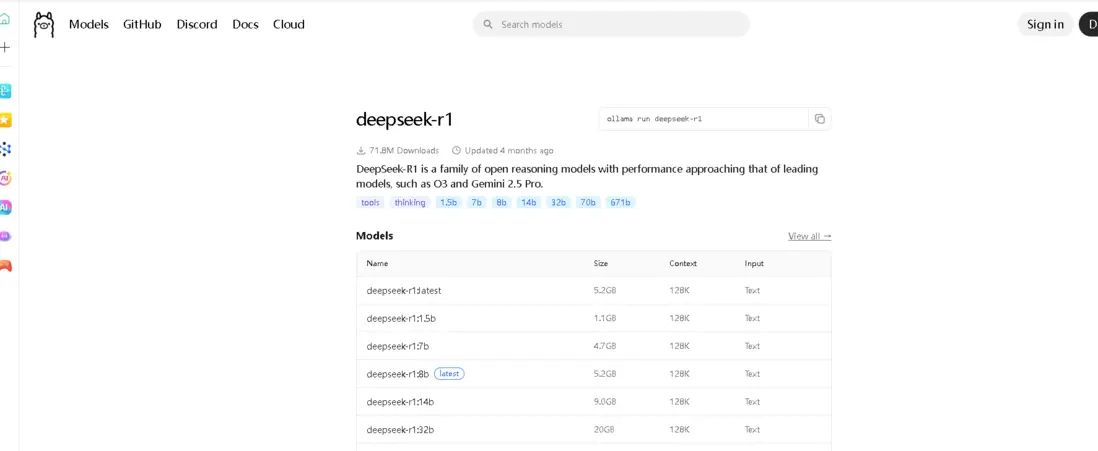Copy the ollama run command
The image size is (1098, 451).
[820, 119]
